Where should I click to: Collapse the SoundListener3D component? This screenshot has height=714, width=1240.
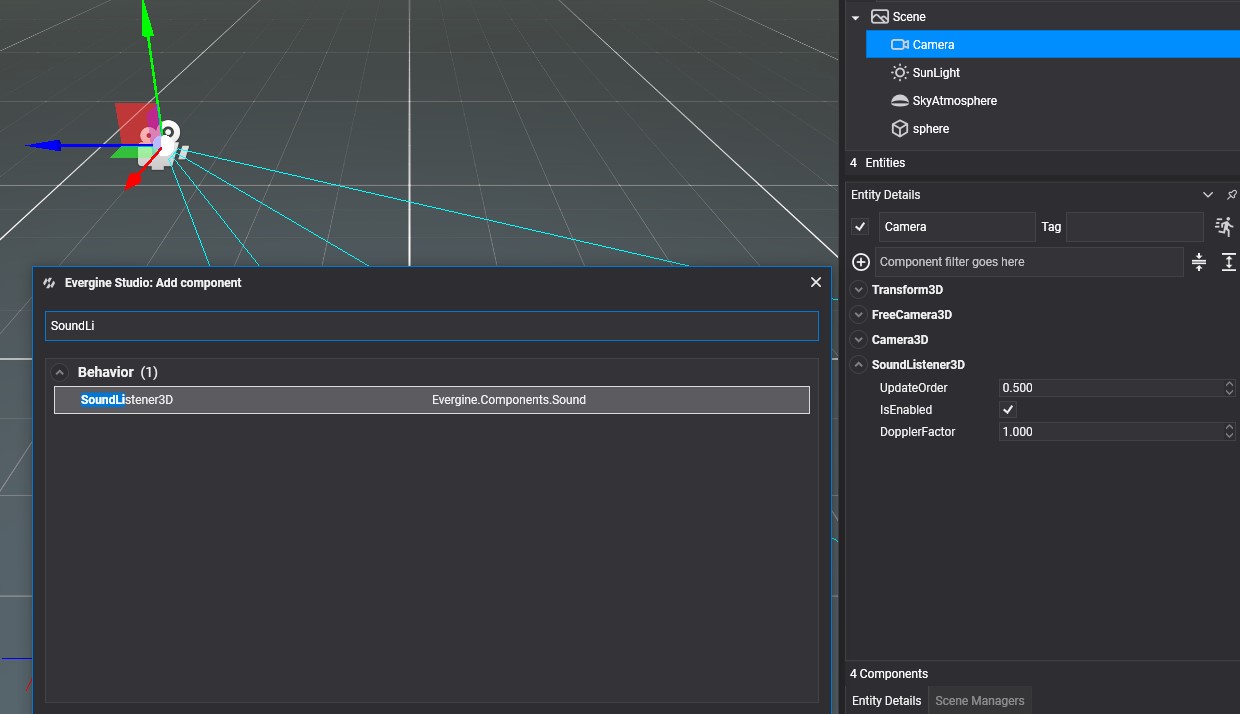click(x=858, y=365)
